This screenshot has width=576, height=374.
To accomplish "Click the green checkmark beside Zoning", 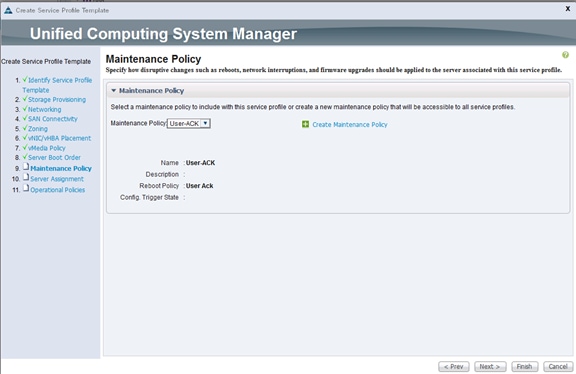I will 25,128.
